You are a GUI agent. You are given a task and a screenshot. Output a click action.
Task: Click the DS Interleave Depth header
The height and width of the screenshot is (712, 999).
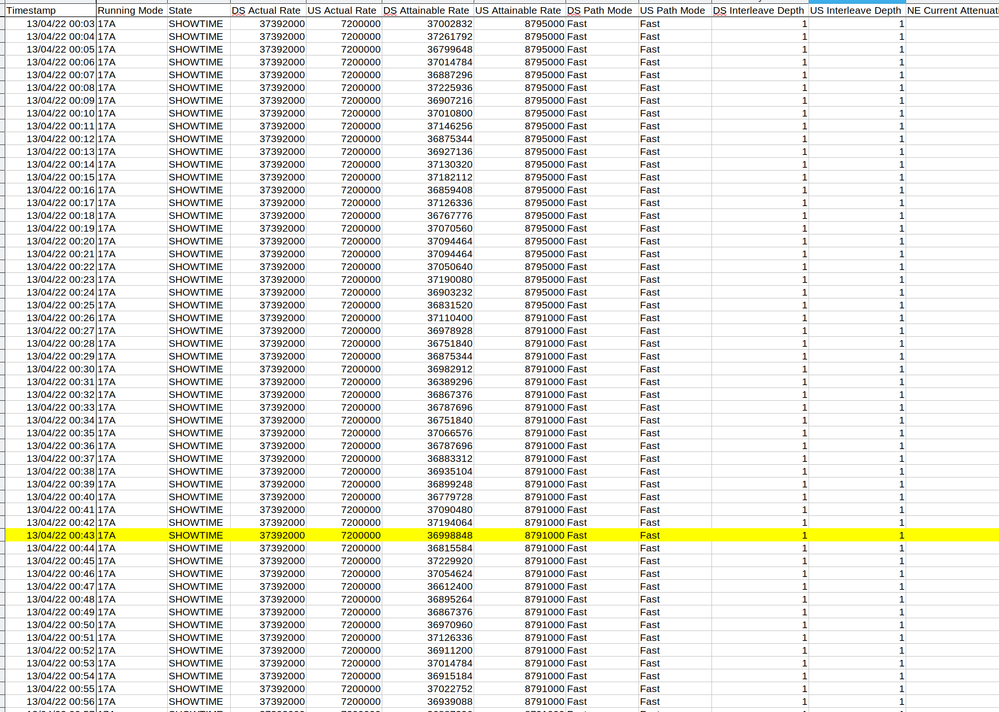click(758, 10)
